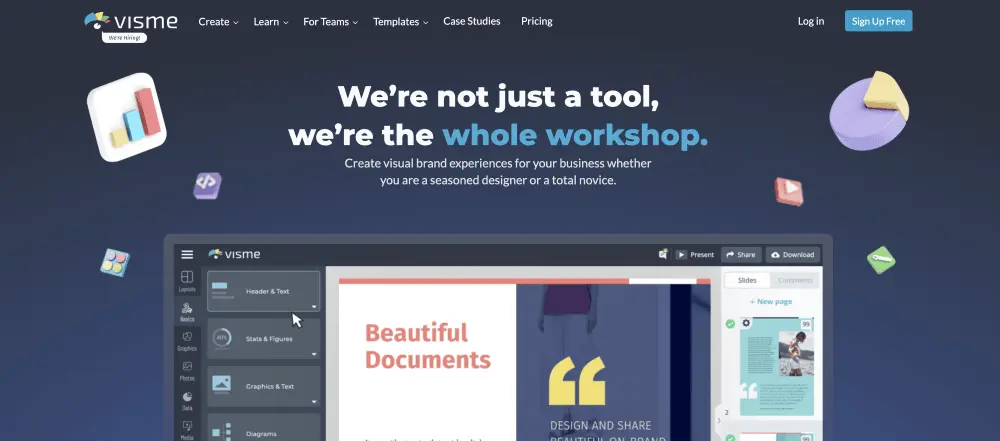Expand the Create menu in the navigation
Screen dimensions: 1000x441
218,22
